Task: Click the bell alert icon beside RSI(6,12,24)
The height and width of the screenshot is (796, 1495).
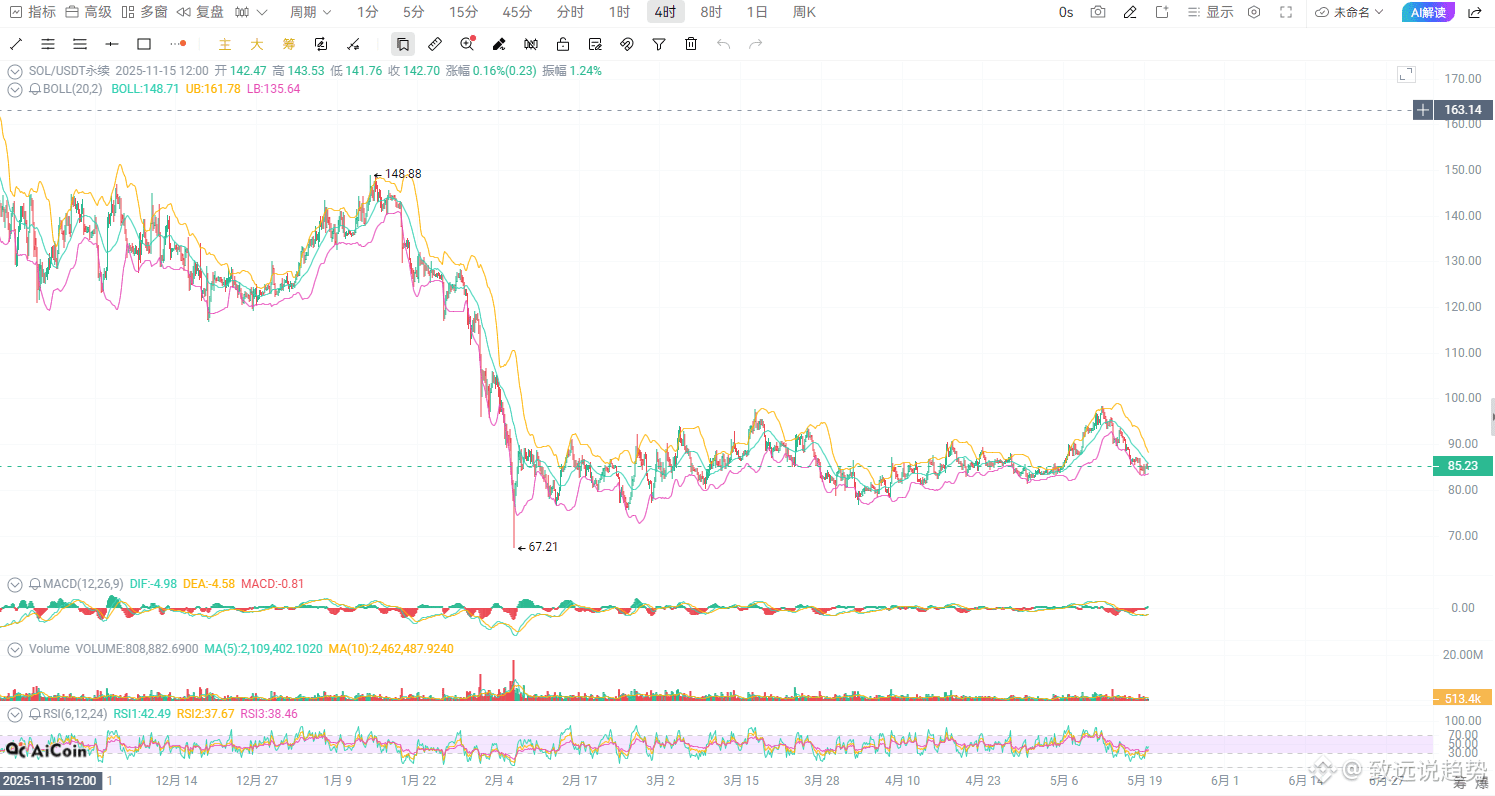Action: click(35, 714)
